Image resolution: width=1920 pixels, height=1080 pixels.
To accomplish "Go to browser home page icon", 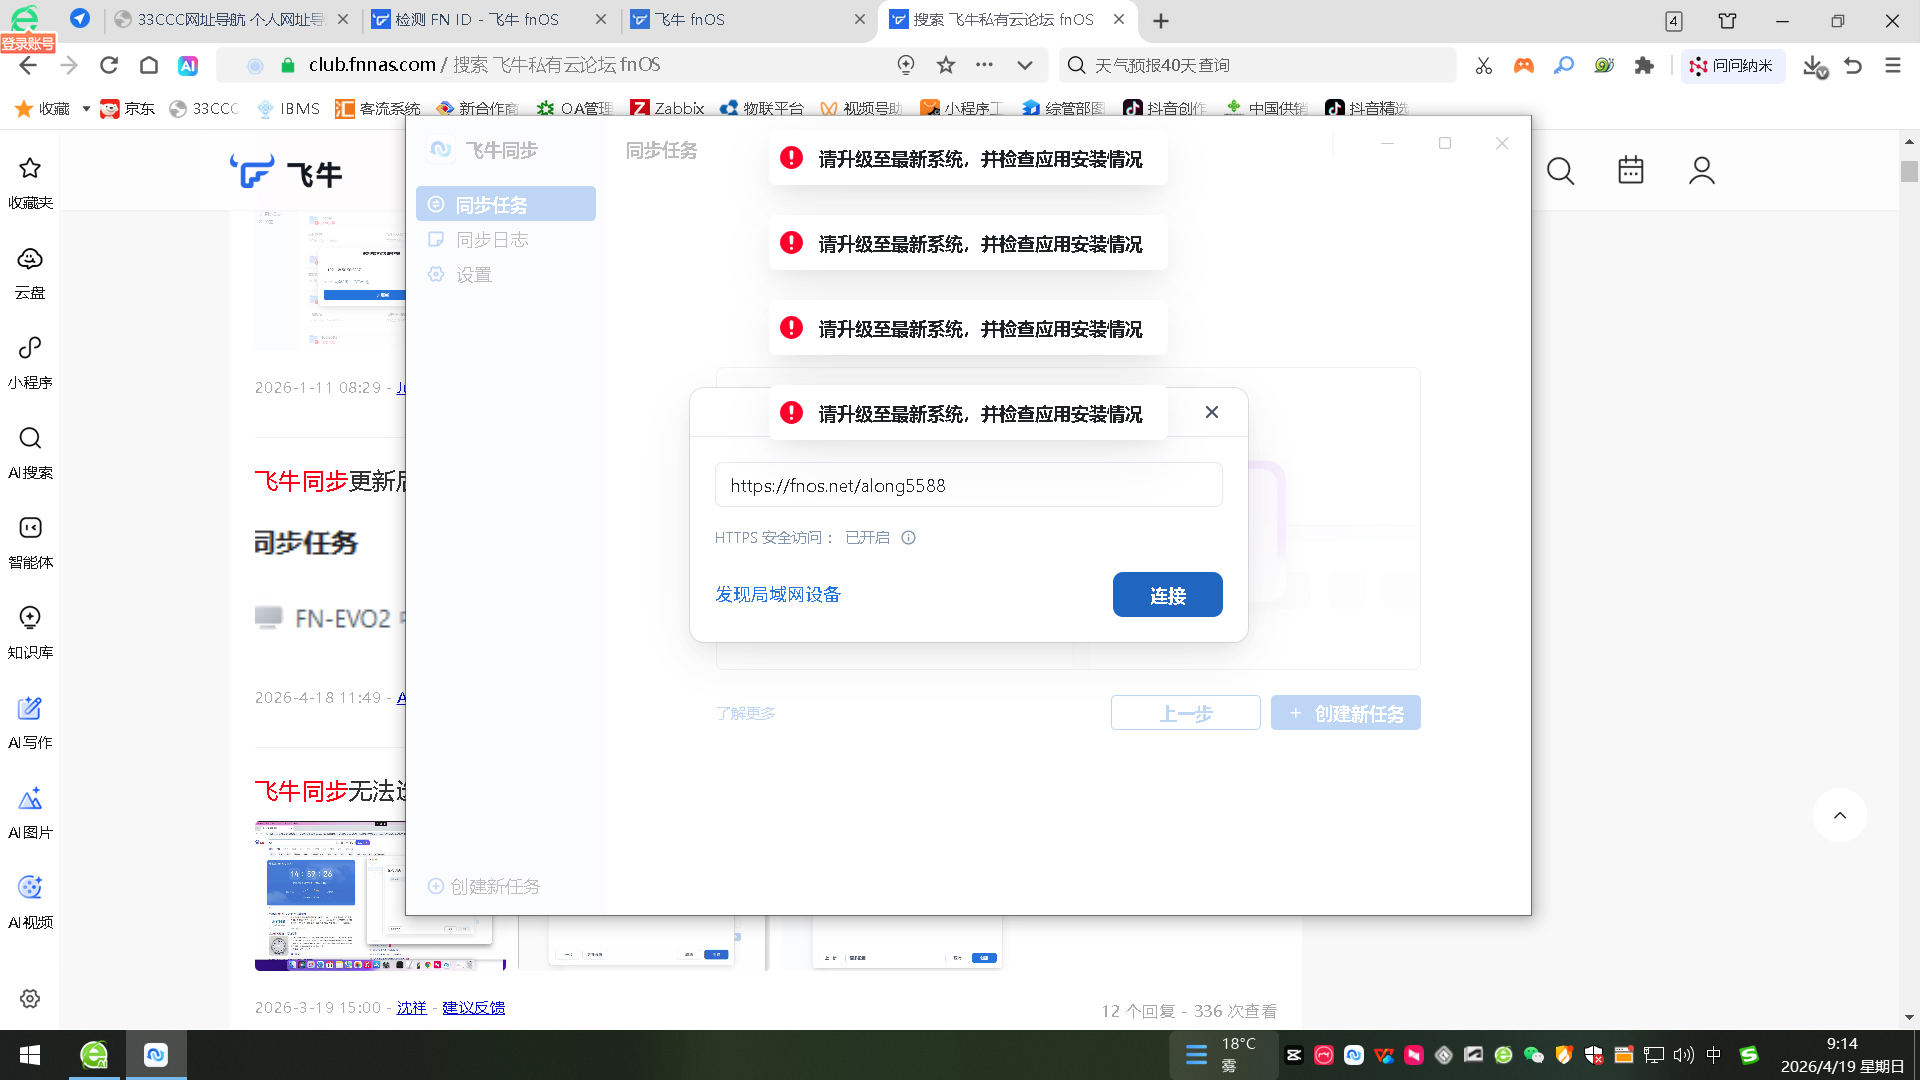I will (x=149, y=65).
